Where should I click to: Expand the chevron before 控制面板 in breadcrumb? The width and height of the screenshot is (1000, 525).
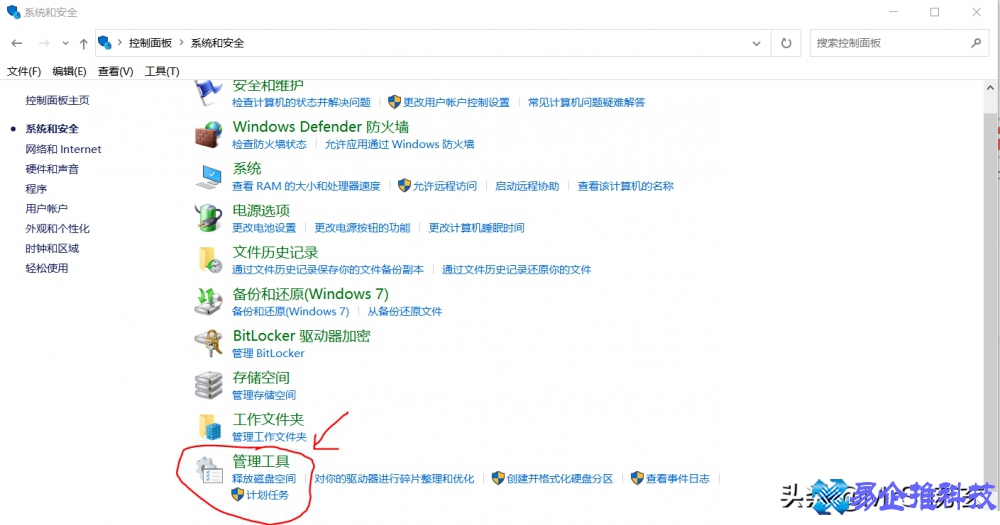click(120, 43)
